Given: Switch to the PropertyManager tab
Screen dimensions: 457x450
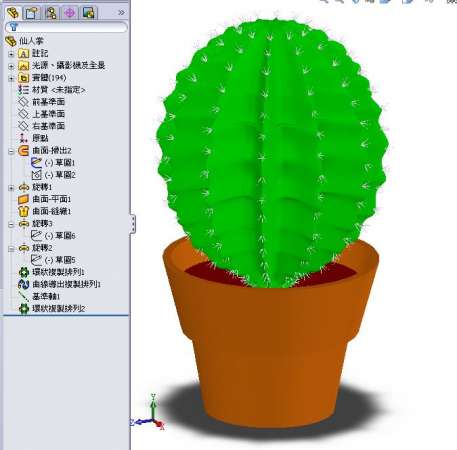Looking at the screenshot, I should (x=31, y=13).
